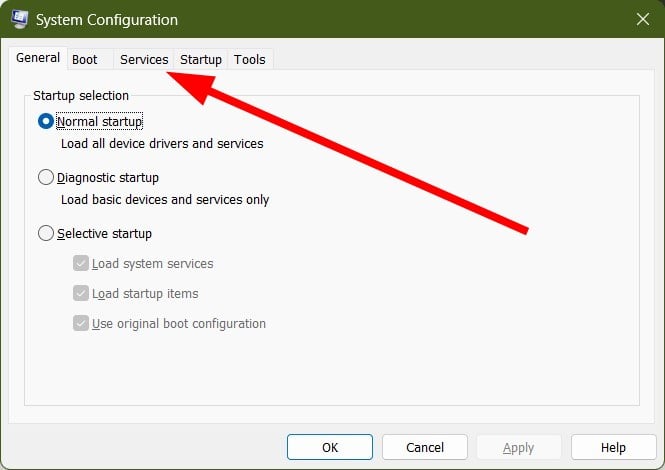Click the 'System Configuration' window title
The height and width of the screenshot is (470, 665).
(107, 20)
